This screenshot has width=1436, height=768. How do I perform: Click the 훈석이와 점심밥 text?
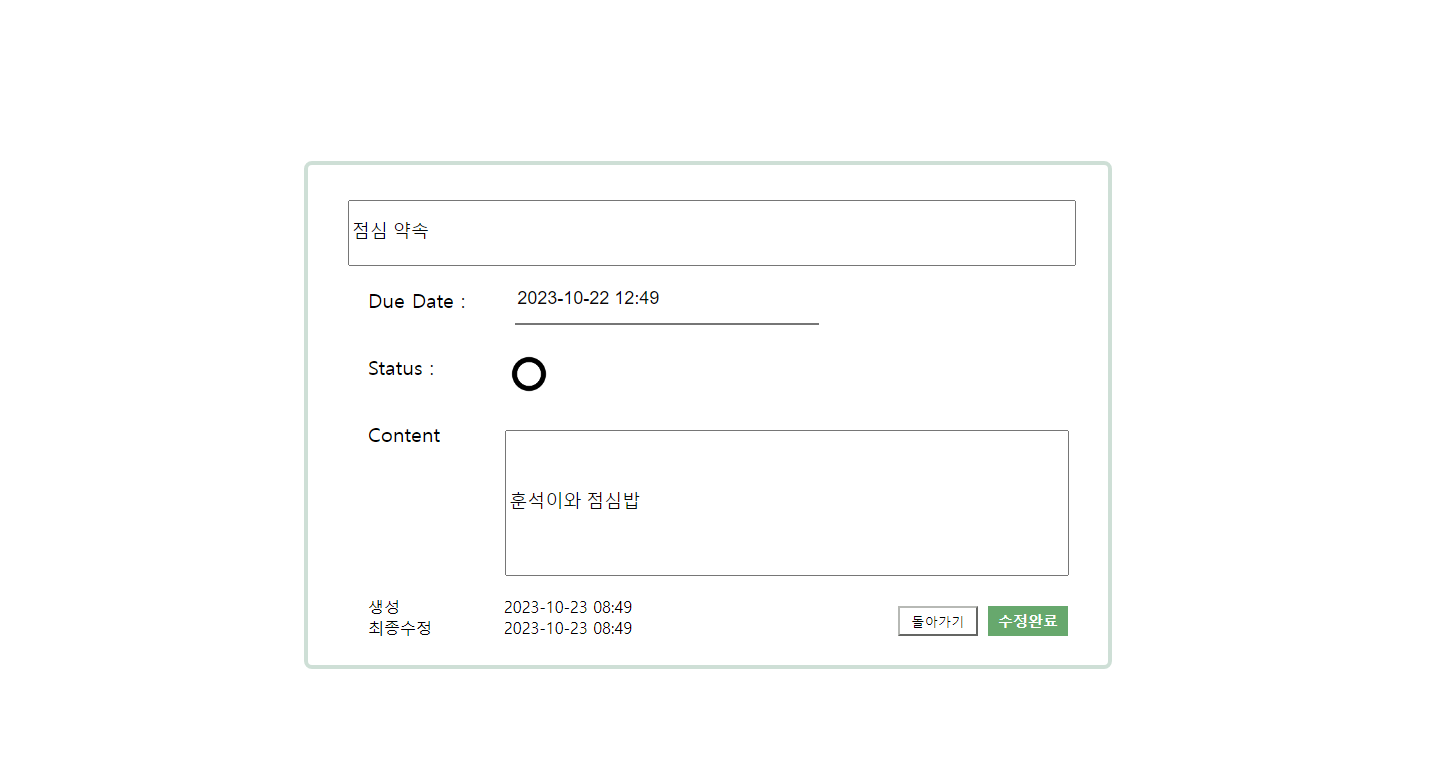coord(575,501)
